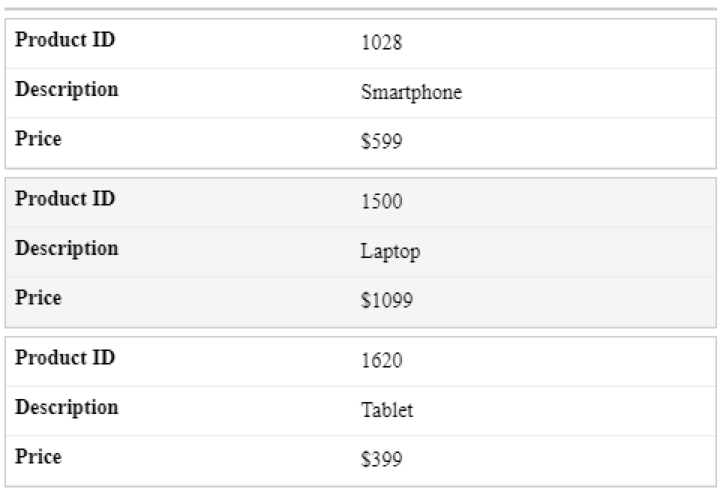Image resolution: width=726 pixels, height=492 pixels.
Task: Select the Smartphone description text
Action: click(411, 92)
